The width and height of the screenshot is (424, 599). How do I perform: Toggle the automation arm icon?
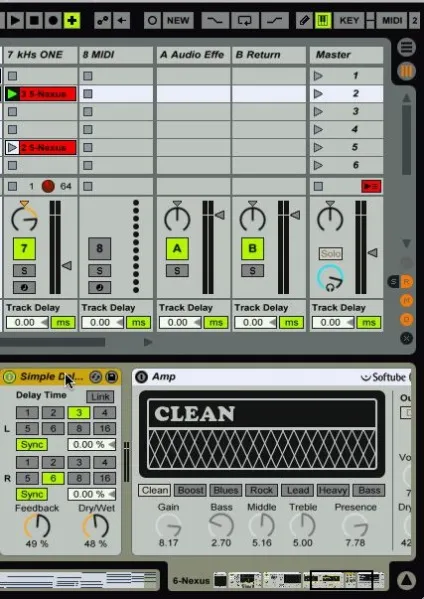coord(102,20)
